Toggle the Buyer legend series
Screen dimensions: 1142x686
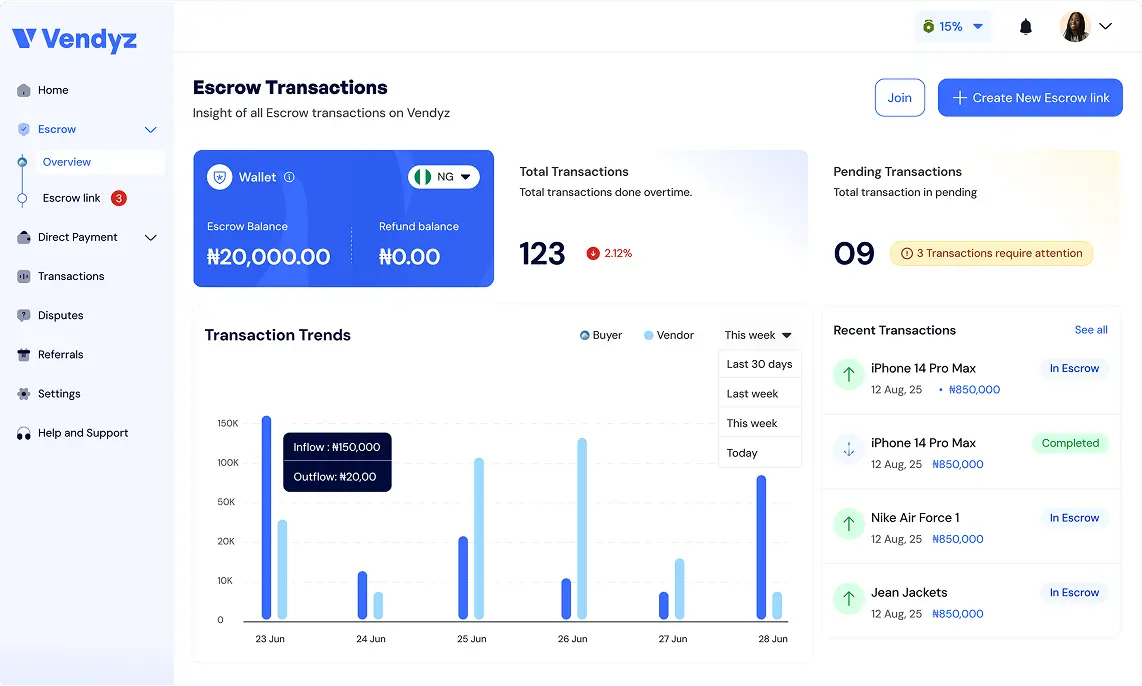[x=601, y=335]
